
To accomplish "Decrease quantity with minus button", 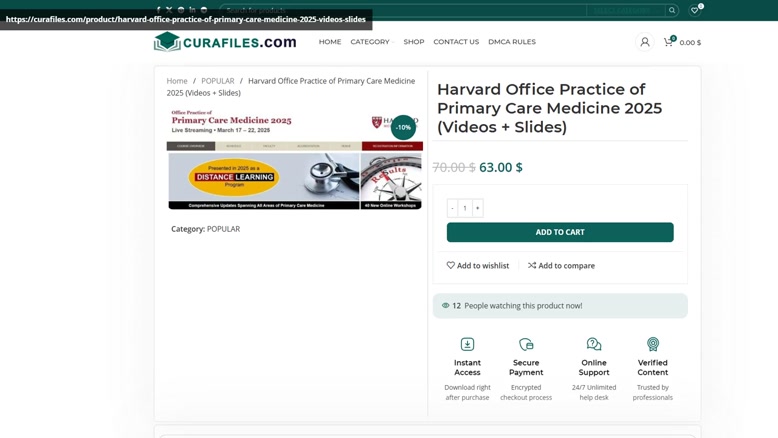I will (452, 208).
